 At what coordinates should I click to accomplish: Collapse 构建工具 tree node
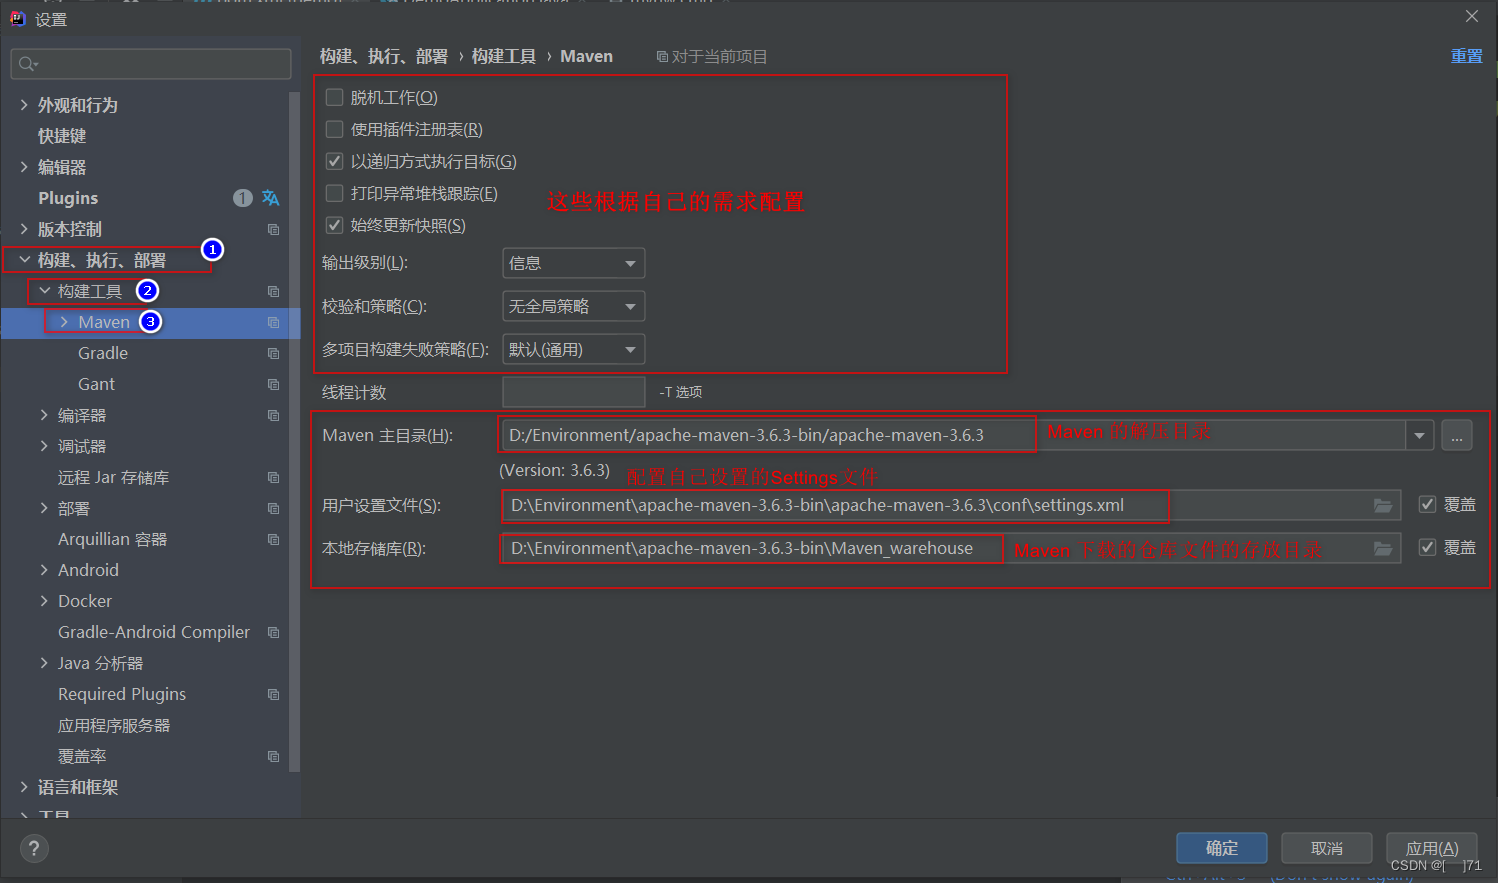(x=44, y=291)
